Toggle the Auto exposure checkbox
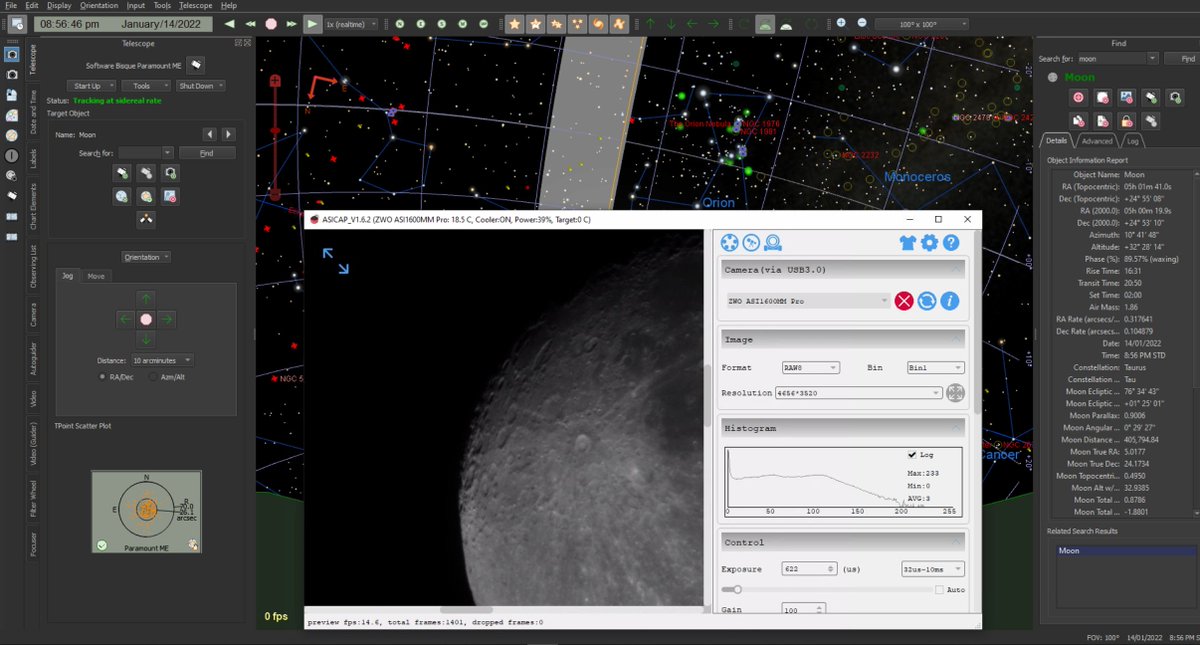 point(940,590)
